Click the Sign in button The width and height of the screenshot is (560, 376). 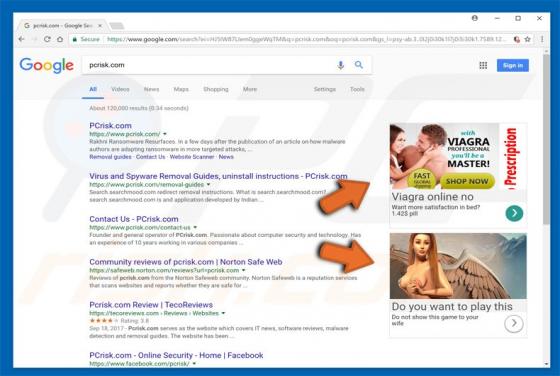click(x=512, y=65)
